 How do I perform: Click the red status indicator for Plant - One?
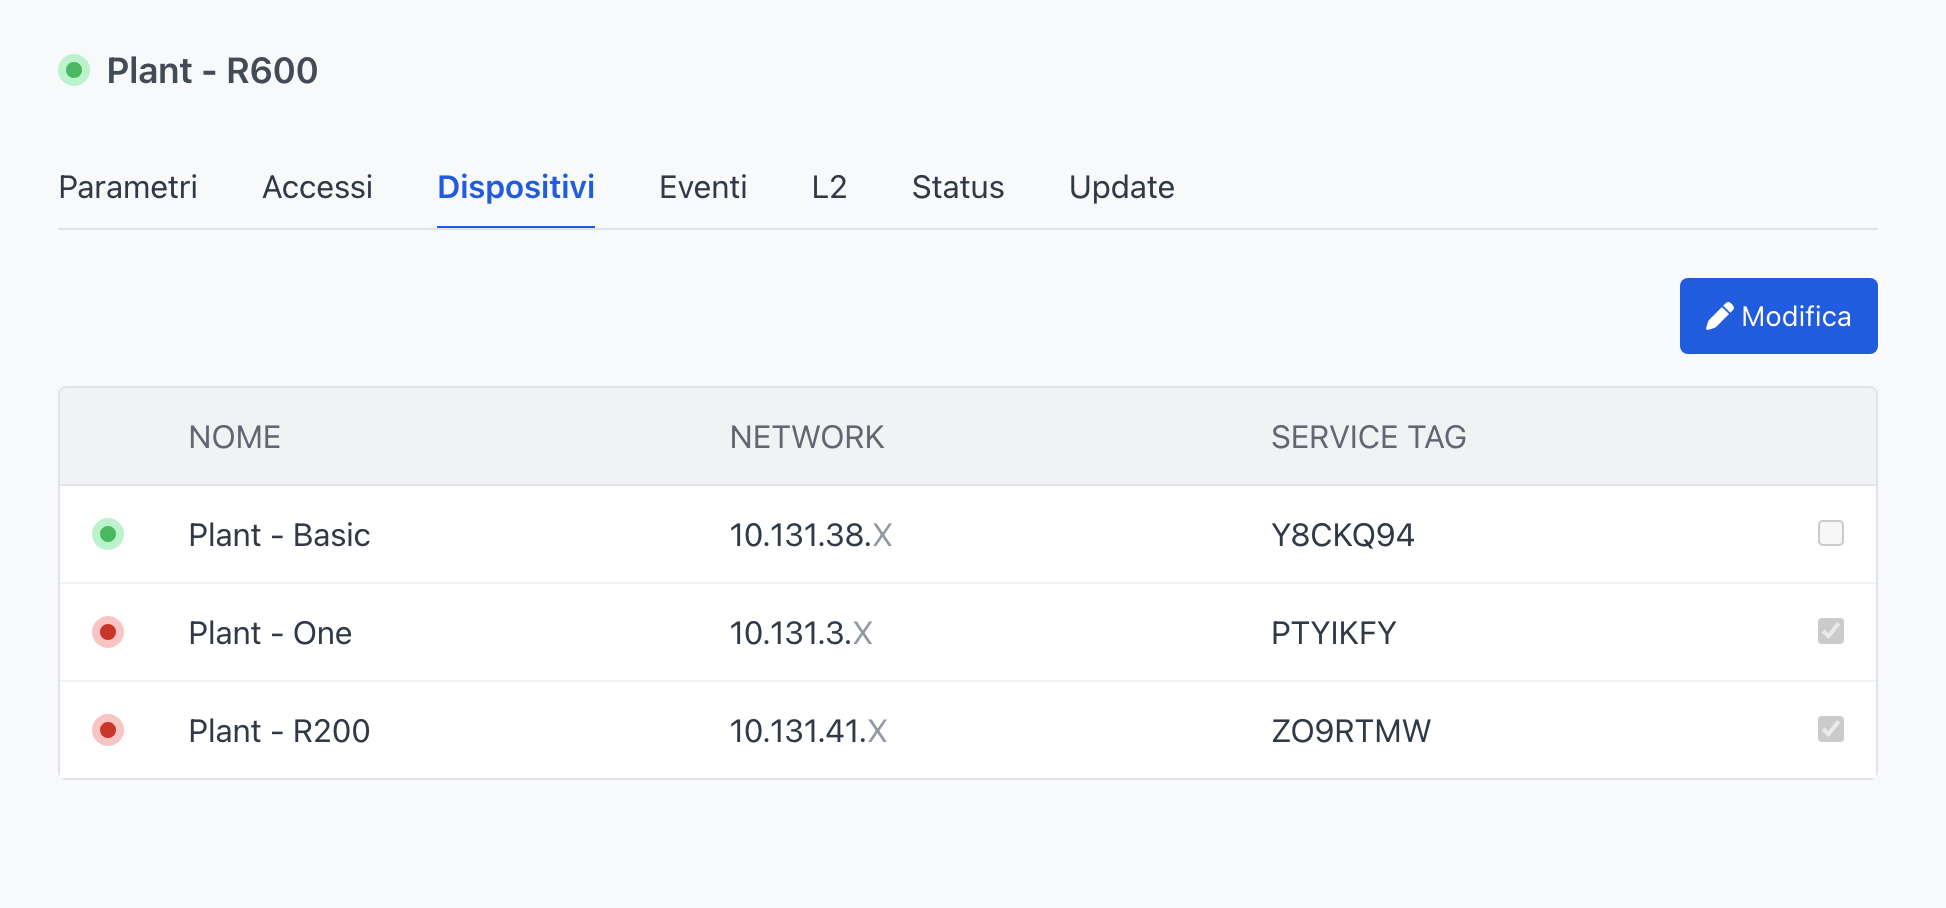tap(108, 633)
